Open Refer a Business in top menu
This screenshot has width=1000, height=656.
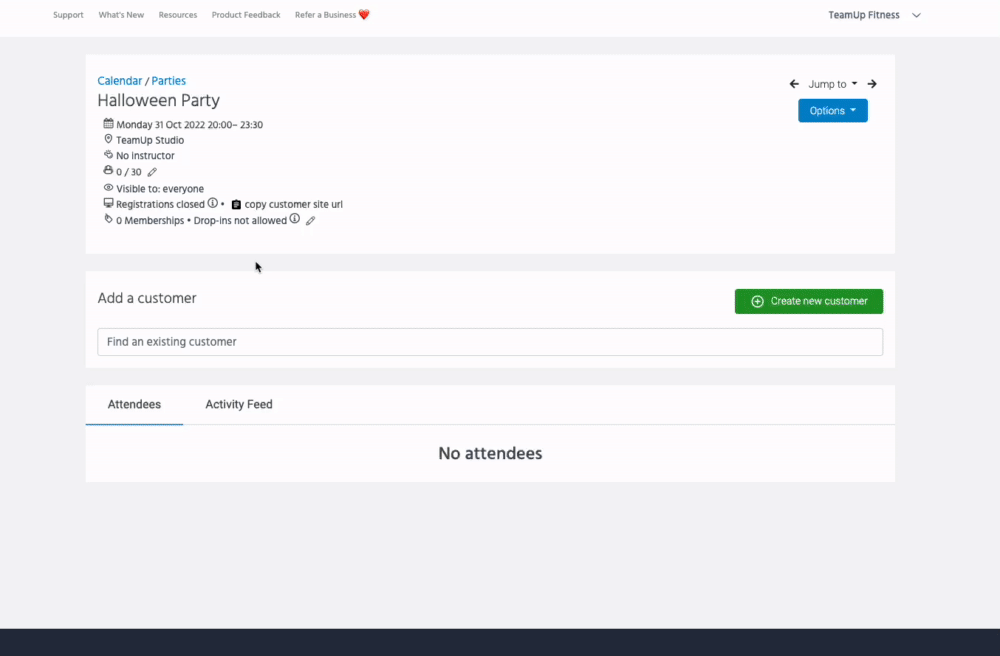pos(331,15)
